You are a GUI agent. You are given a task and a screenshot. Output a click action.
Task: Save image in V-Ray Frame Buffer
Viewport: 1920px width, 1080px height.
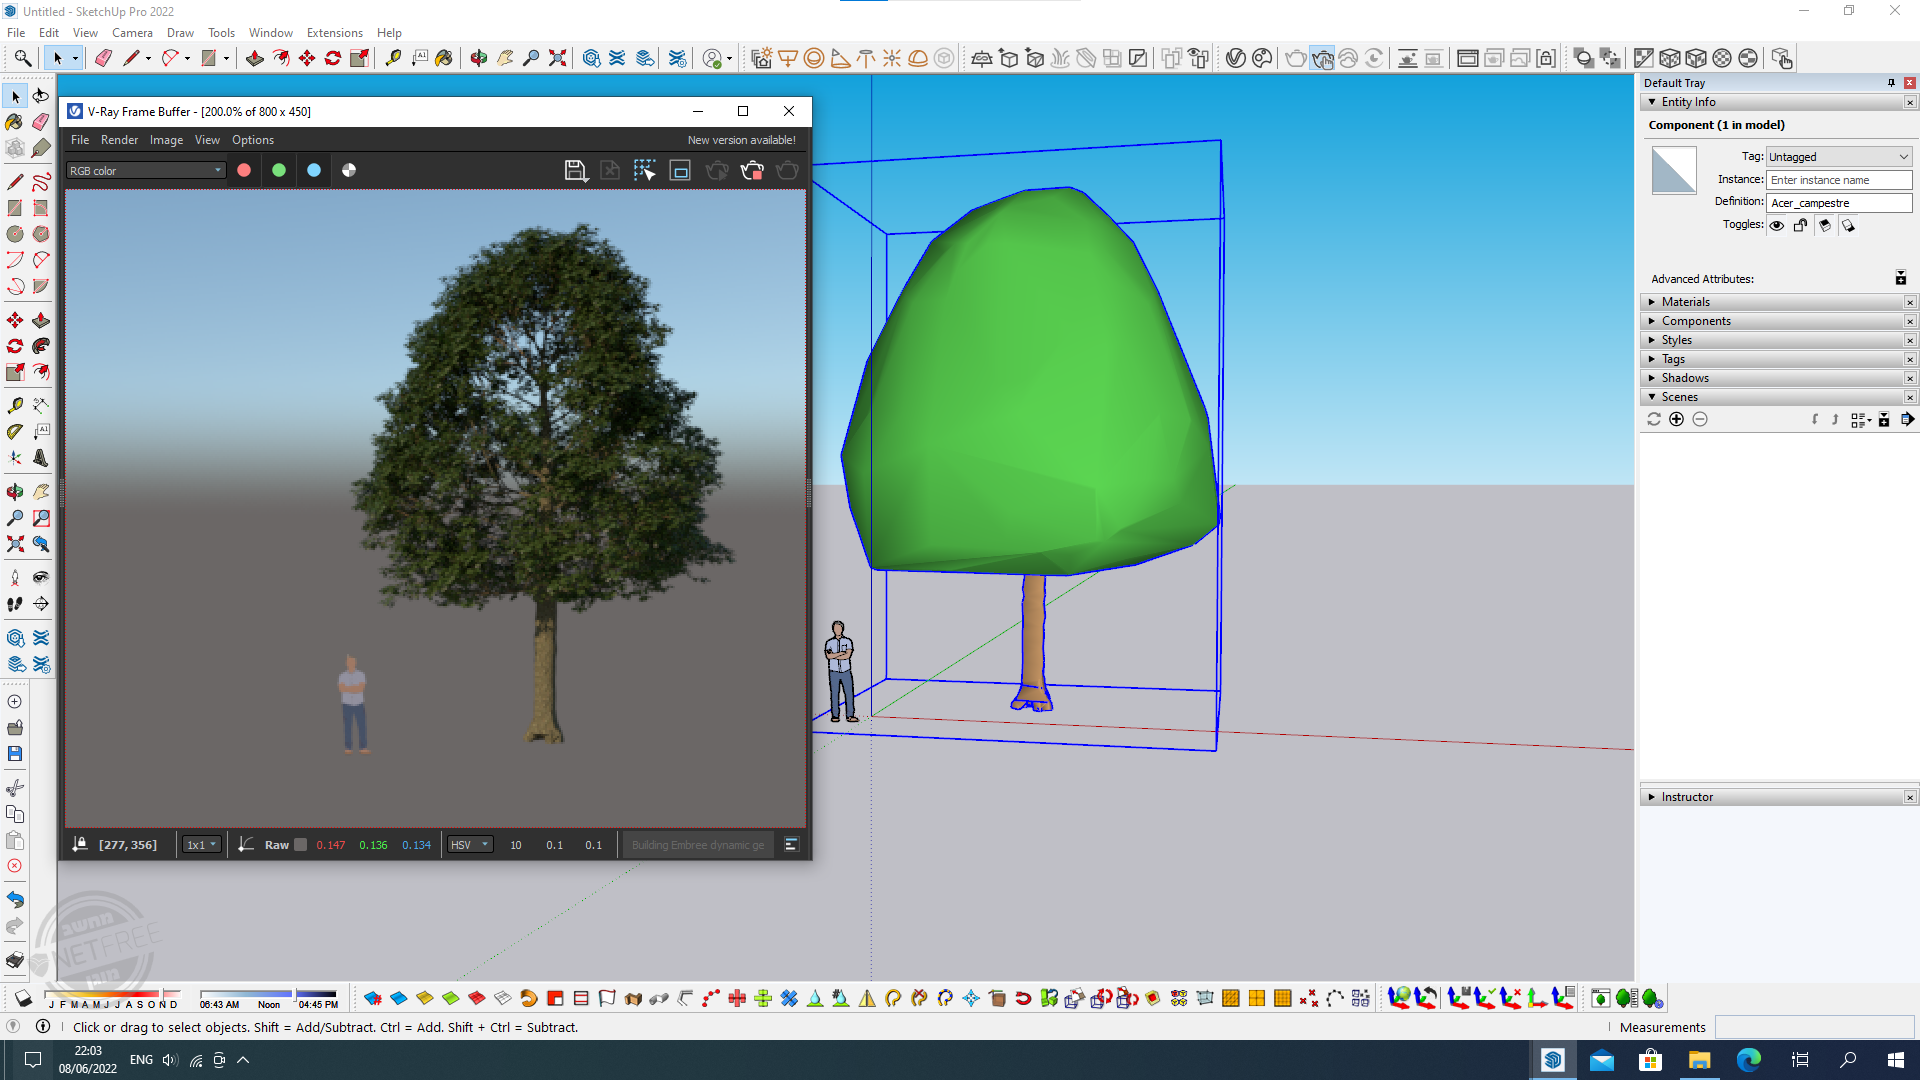[x=575, y=171]
